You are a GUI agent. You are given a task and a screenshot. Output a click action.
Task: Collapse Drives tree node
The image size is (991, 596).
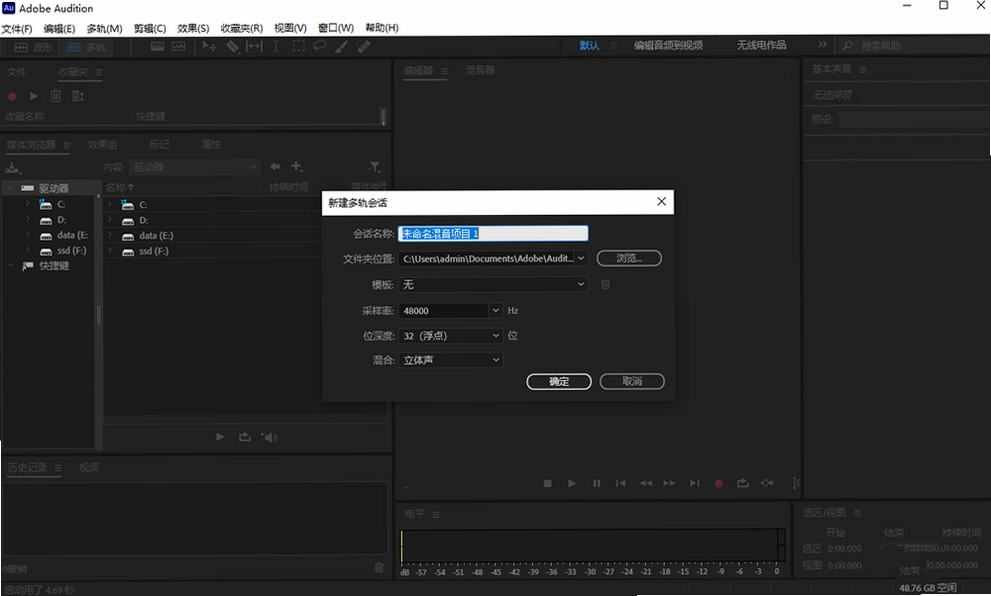click(11, 188)
